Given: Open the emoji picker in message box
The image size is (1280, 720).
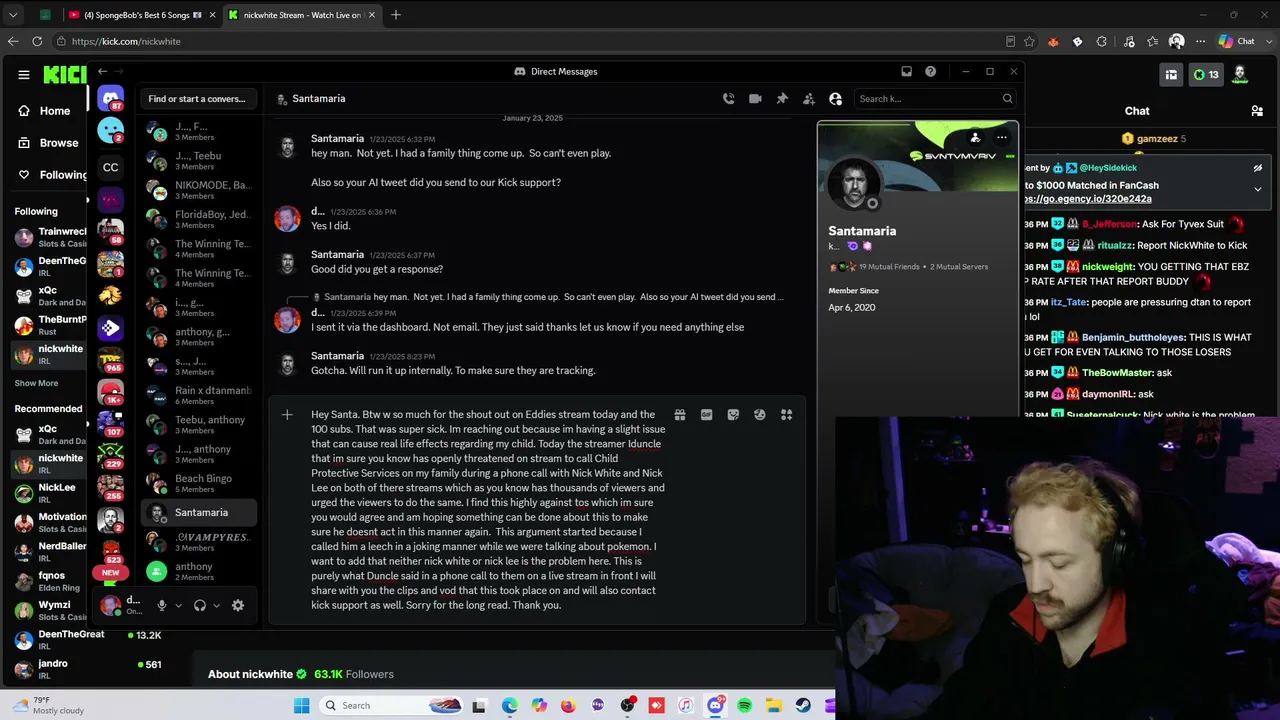Looking at the screenshot, I should (x=760, y=415).
